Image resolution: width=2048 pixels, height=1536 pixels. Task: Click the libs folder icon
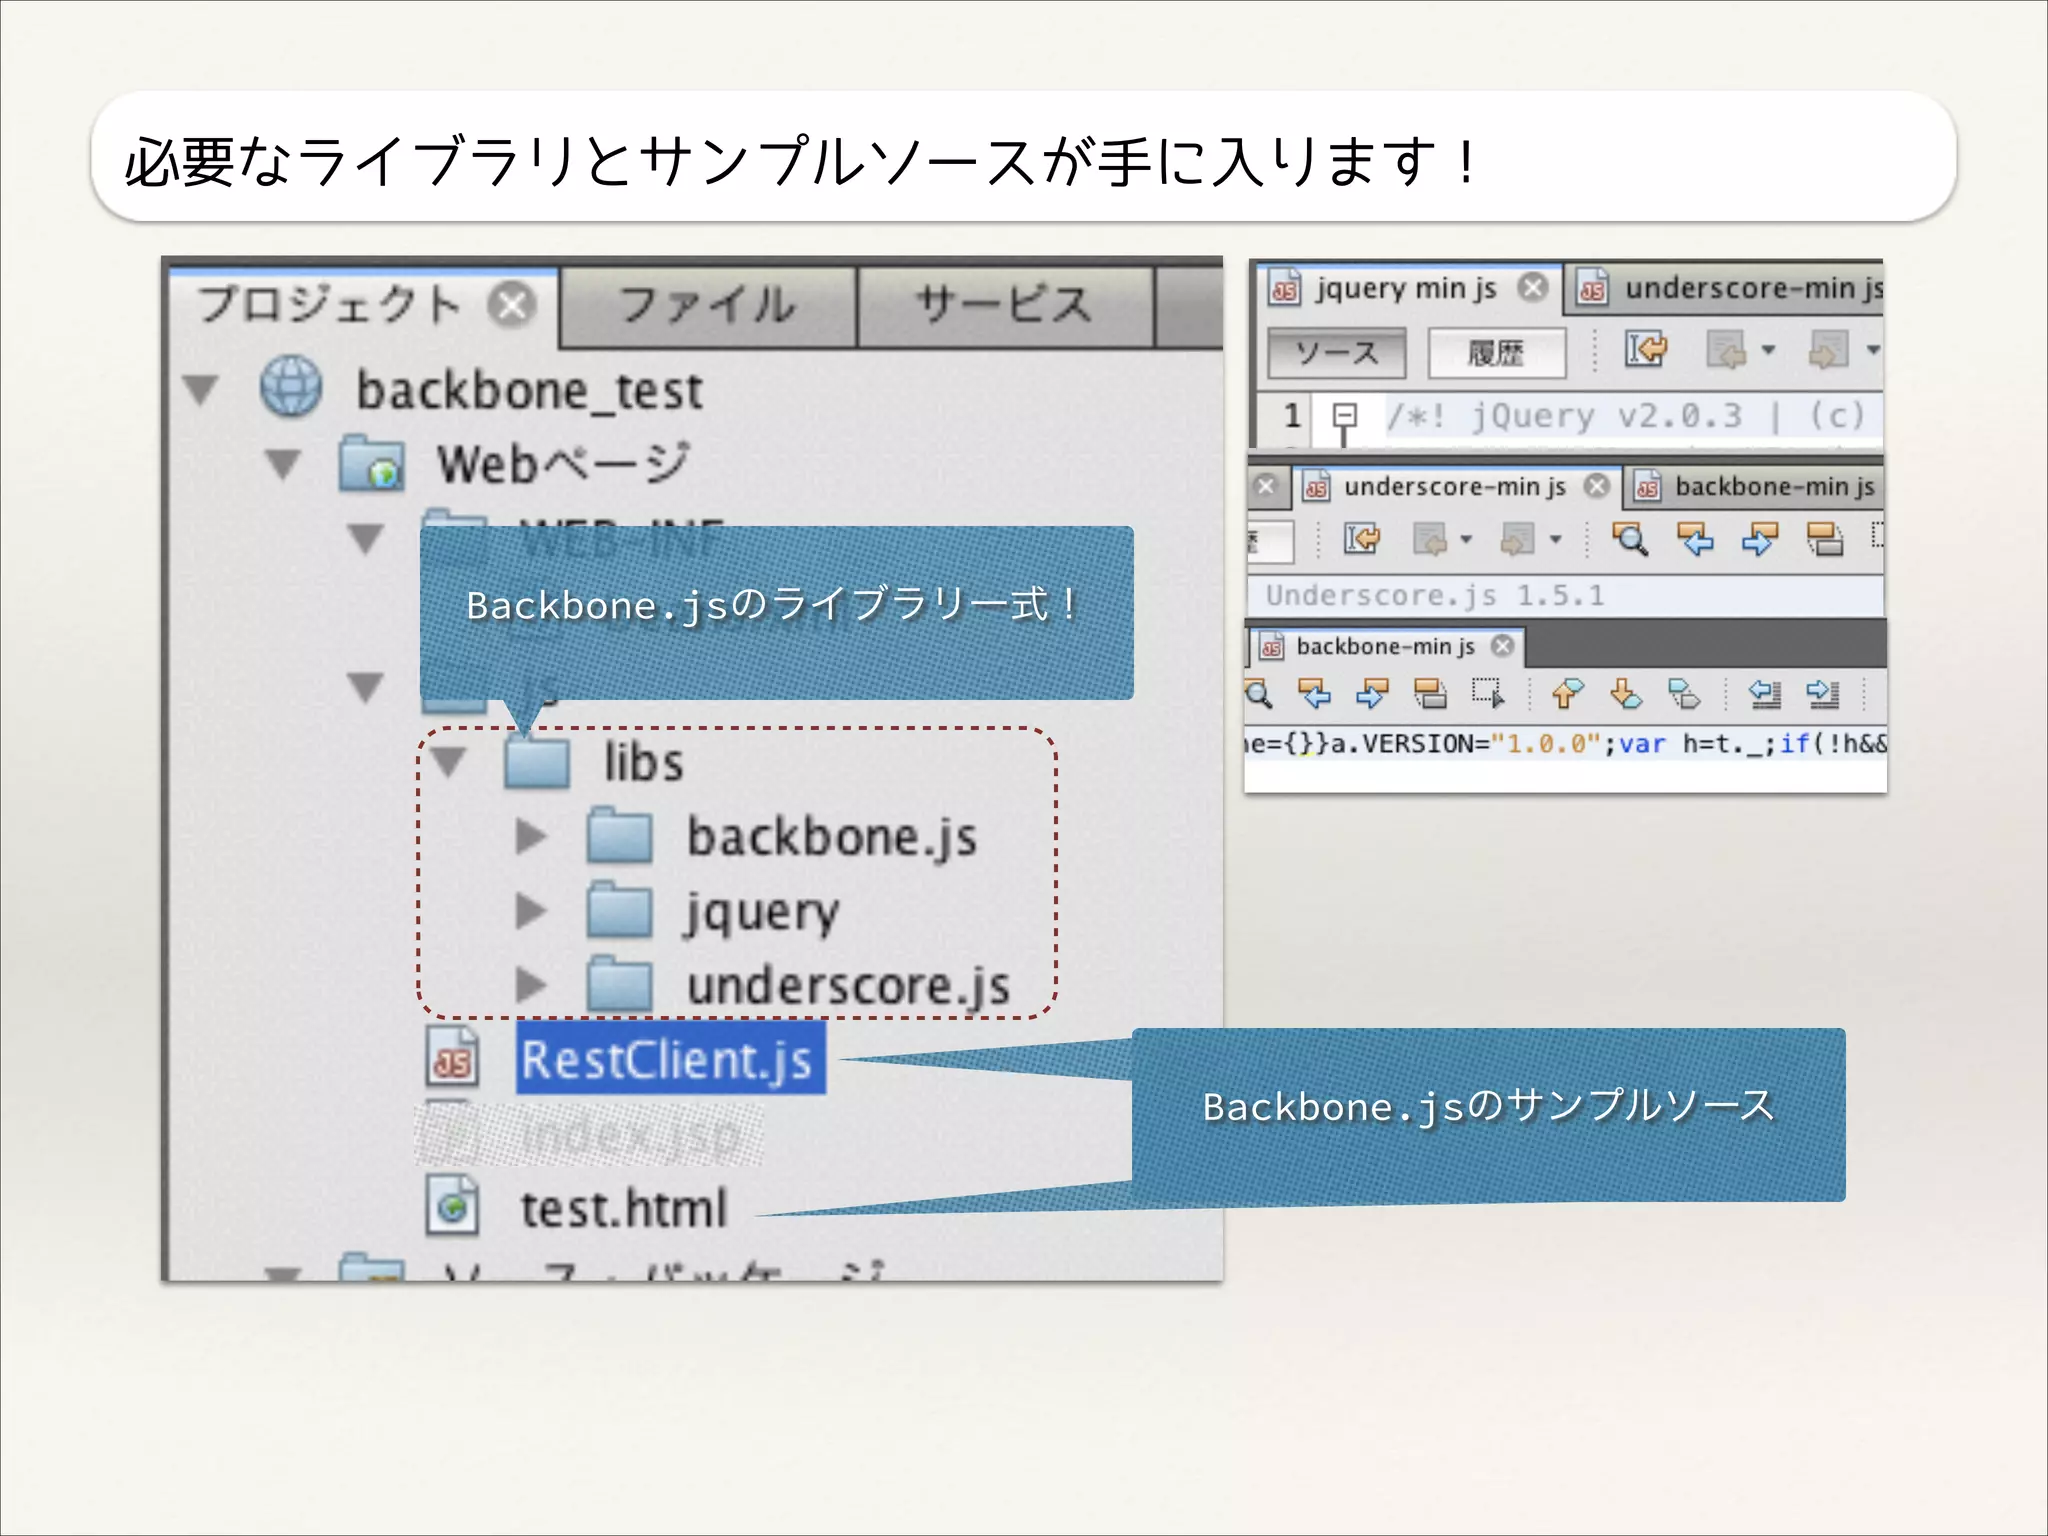(538, 762)
